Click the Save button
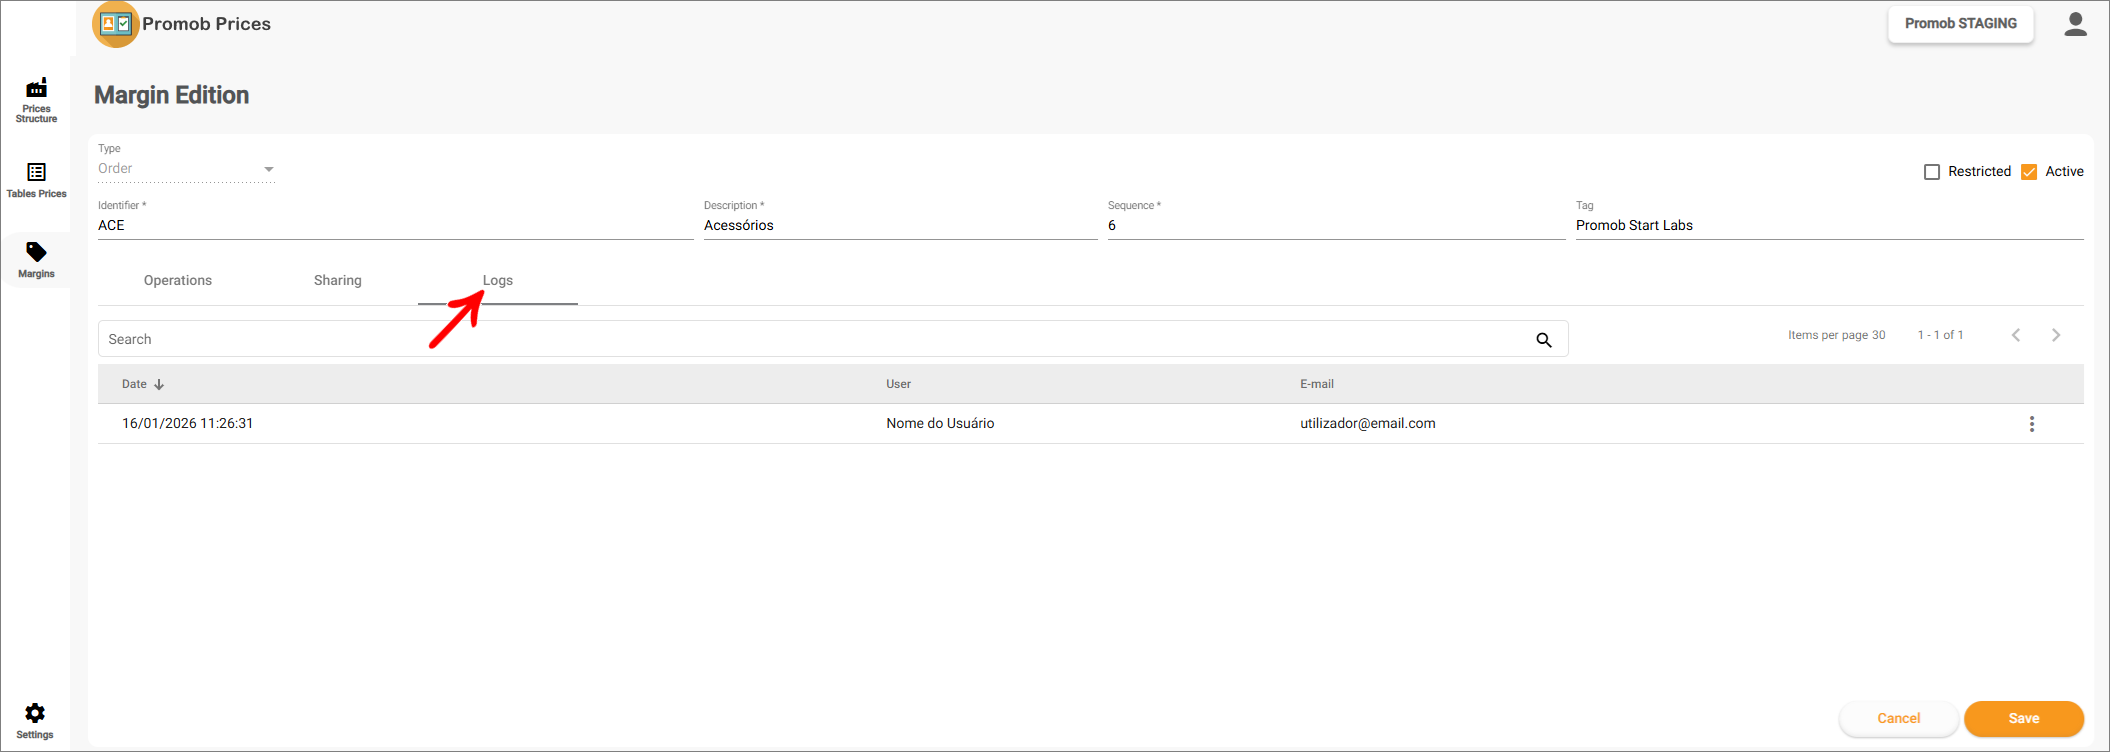Viewport: 2110px width, 752px height. coord(2024,718)
